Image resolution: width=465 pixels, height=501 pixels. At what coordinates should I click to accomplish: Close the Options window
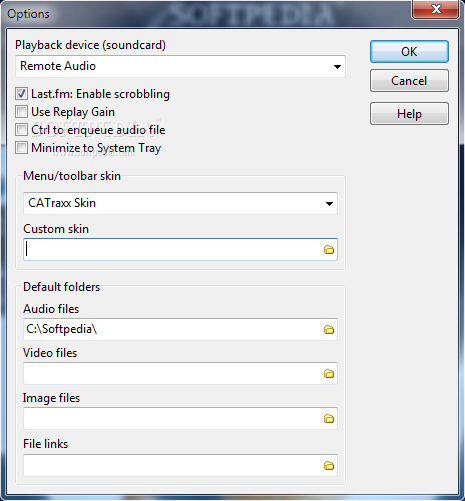pyautogui.click(x=436, y=9)
